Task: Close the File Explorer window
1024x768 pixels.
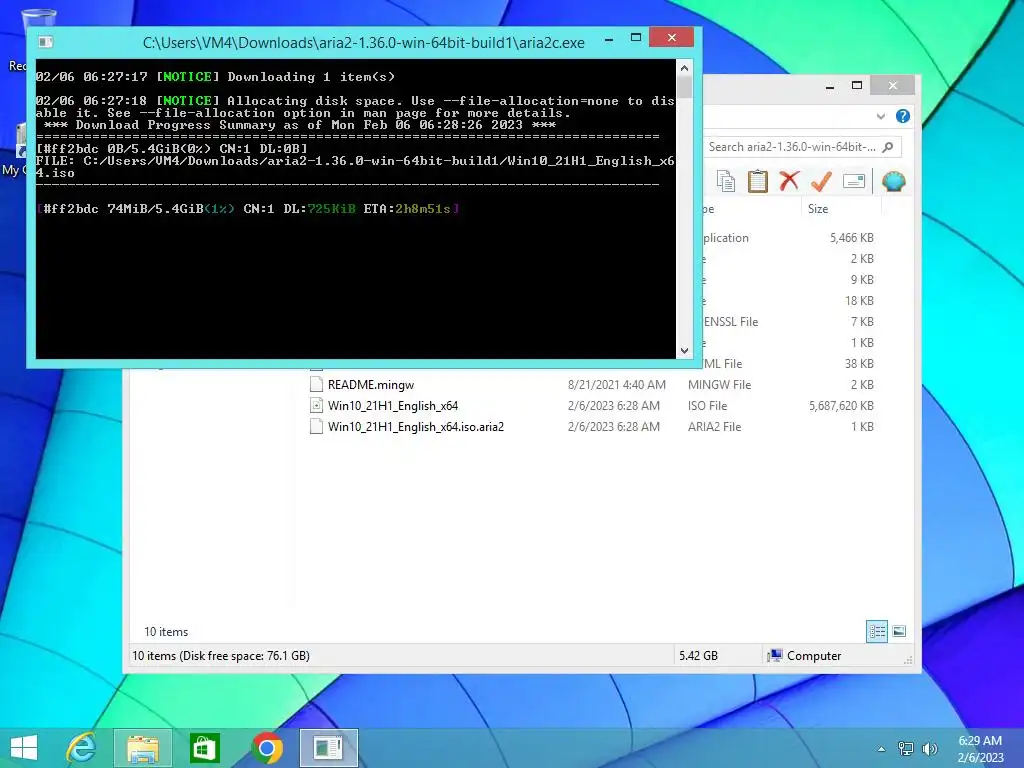Action: tap(893, 86)
